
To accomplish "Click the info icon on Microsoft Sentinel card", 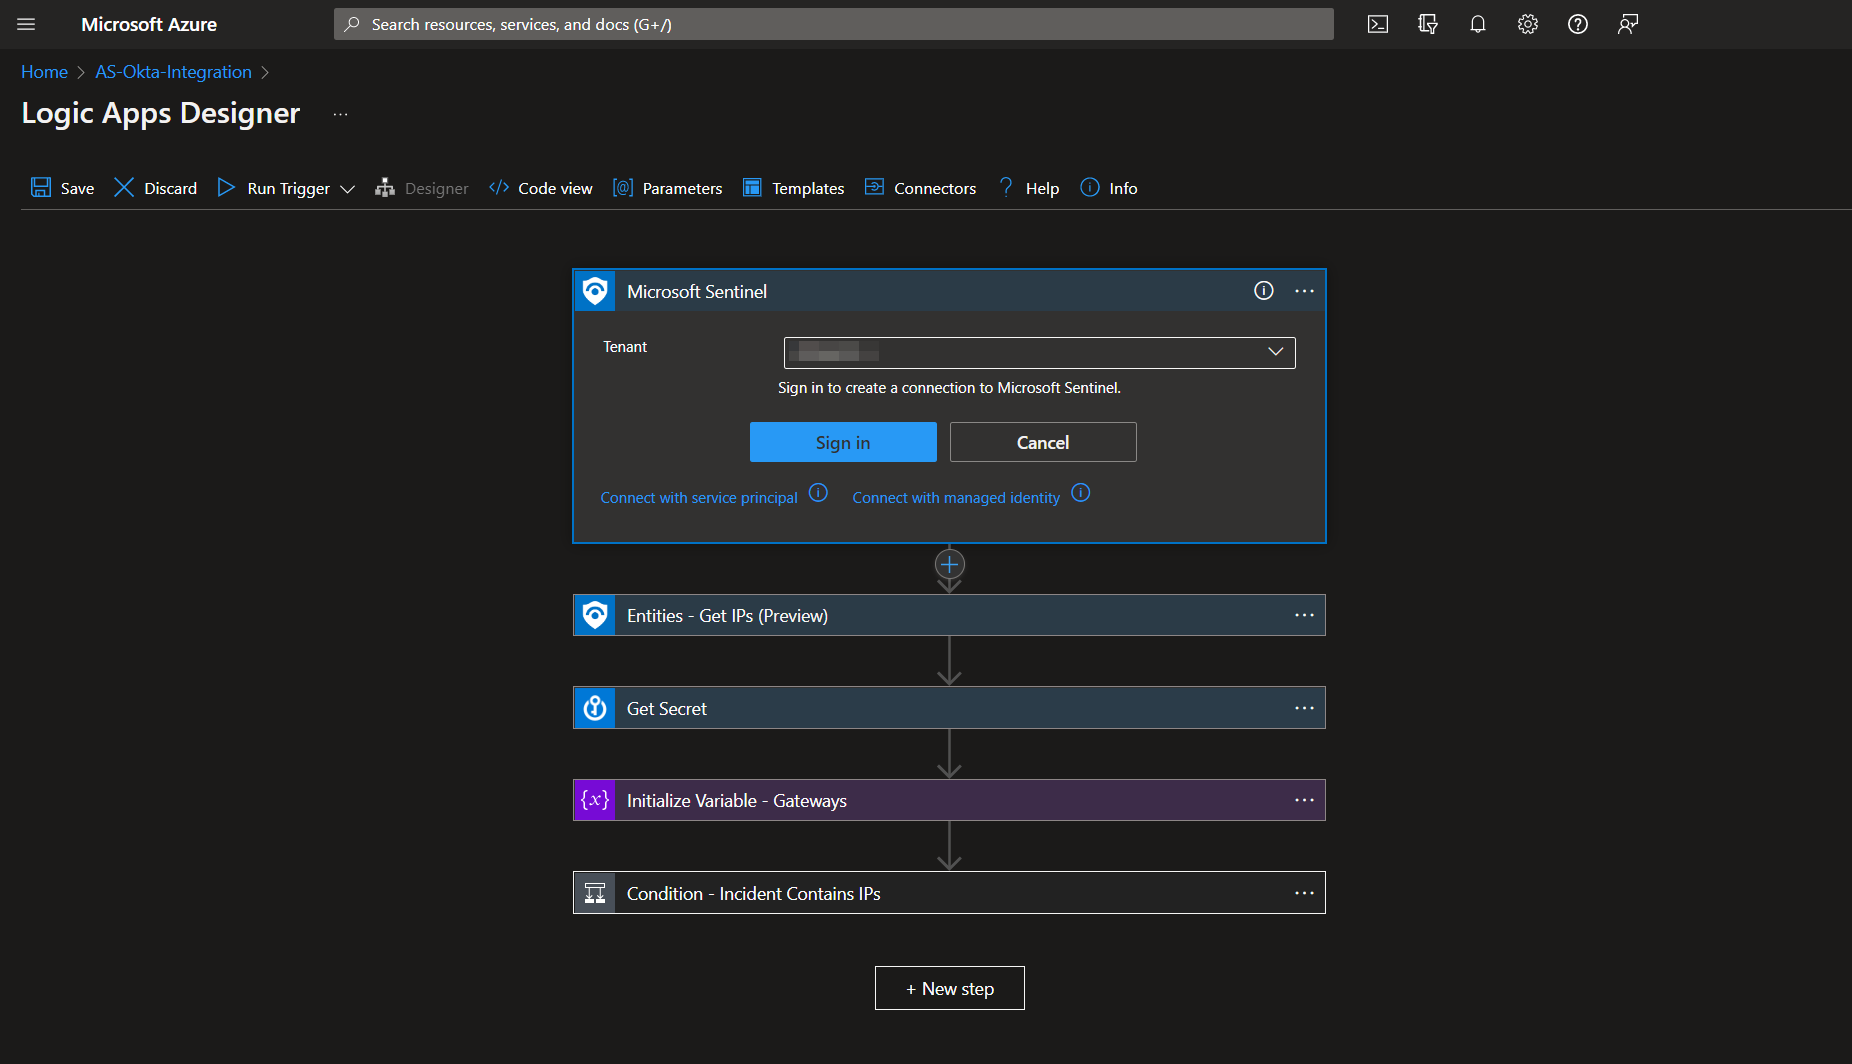I will point(1264,291).
